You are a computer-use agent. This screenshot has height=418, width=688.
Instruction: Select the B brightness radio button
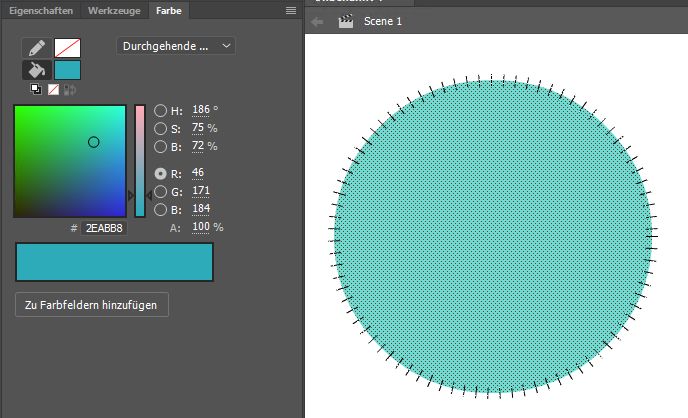[161, 146]
